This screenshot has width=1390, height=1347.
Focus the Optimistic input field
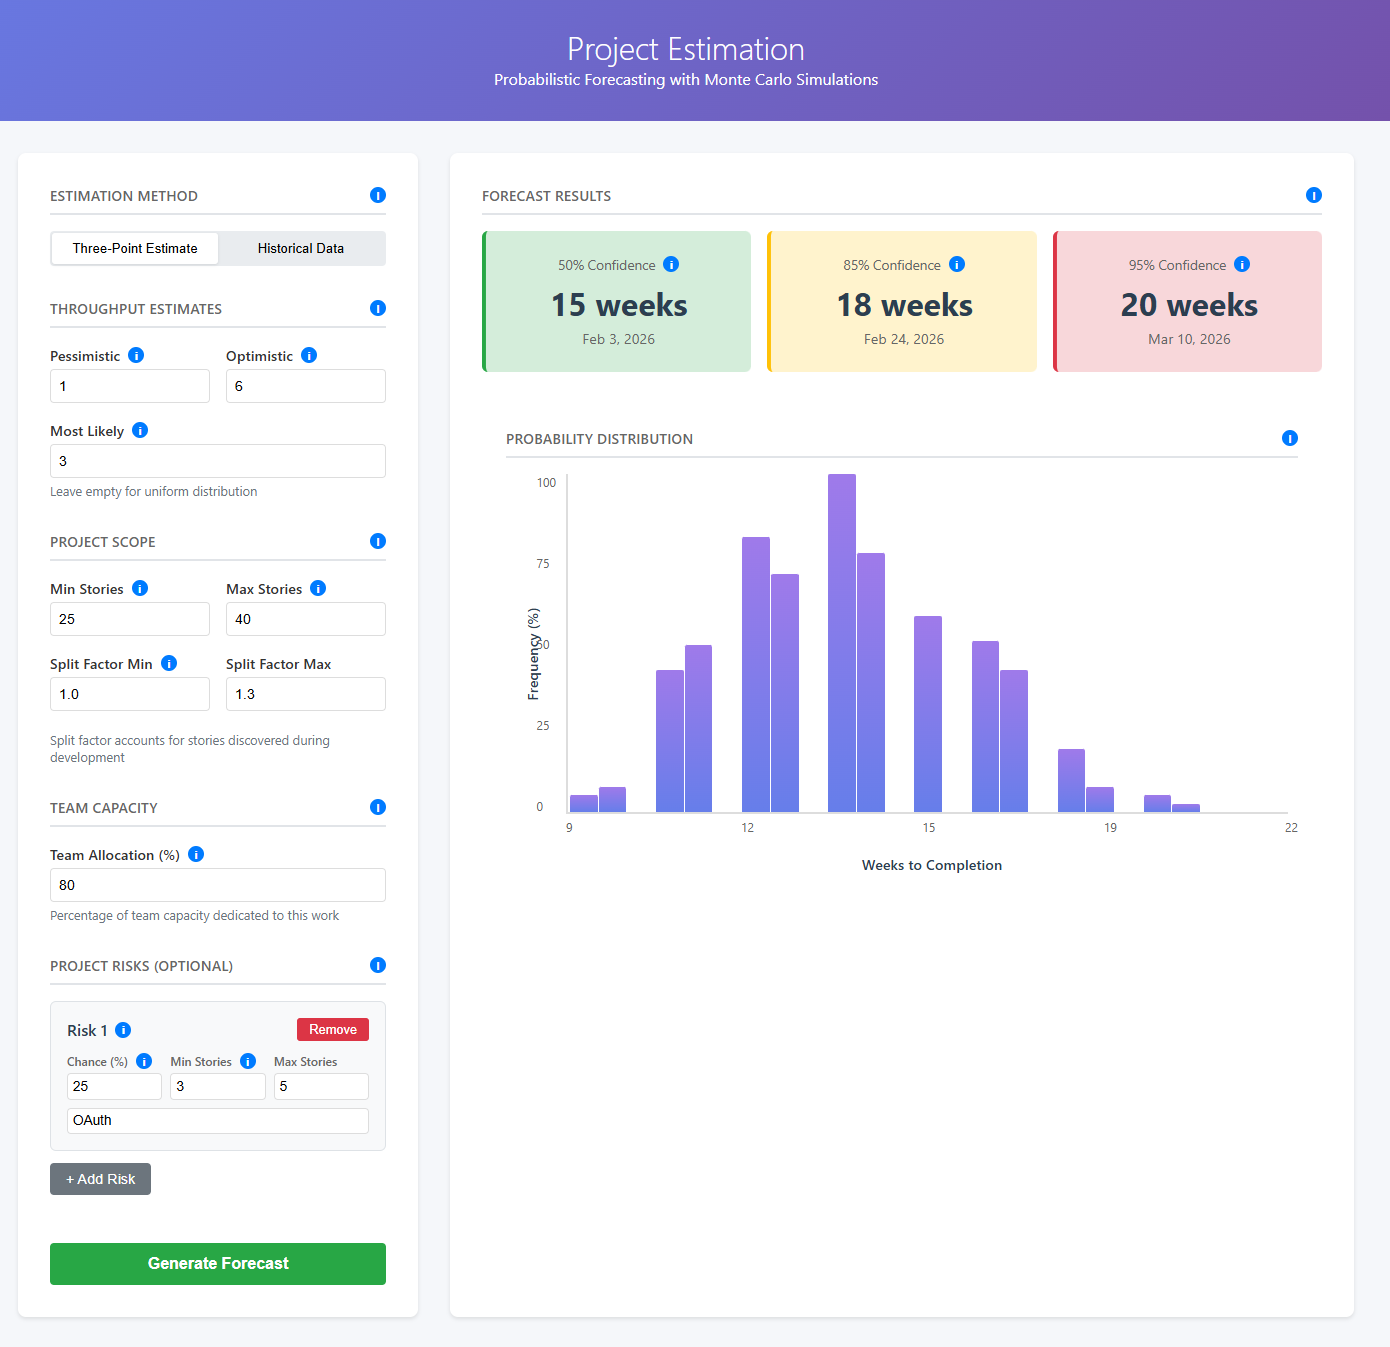tap(306, 386)
